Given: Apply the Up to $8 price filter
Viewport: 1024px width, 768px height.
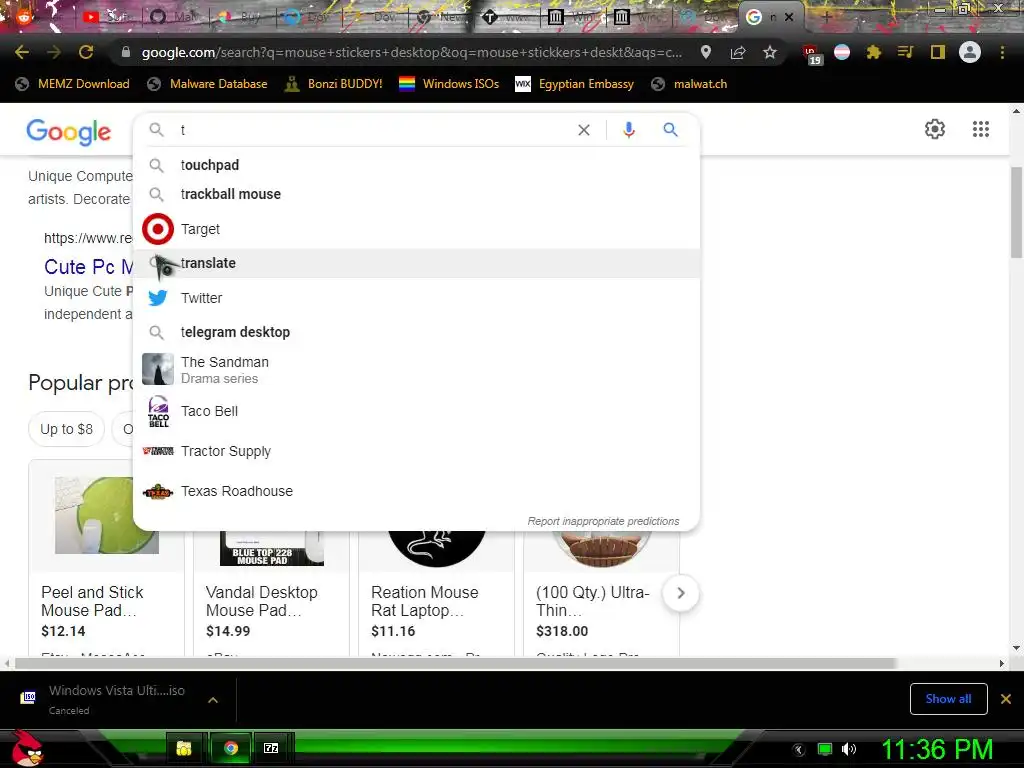Looking at the screenshot, I should coord(66,429).
